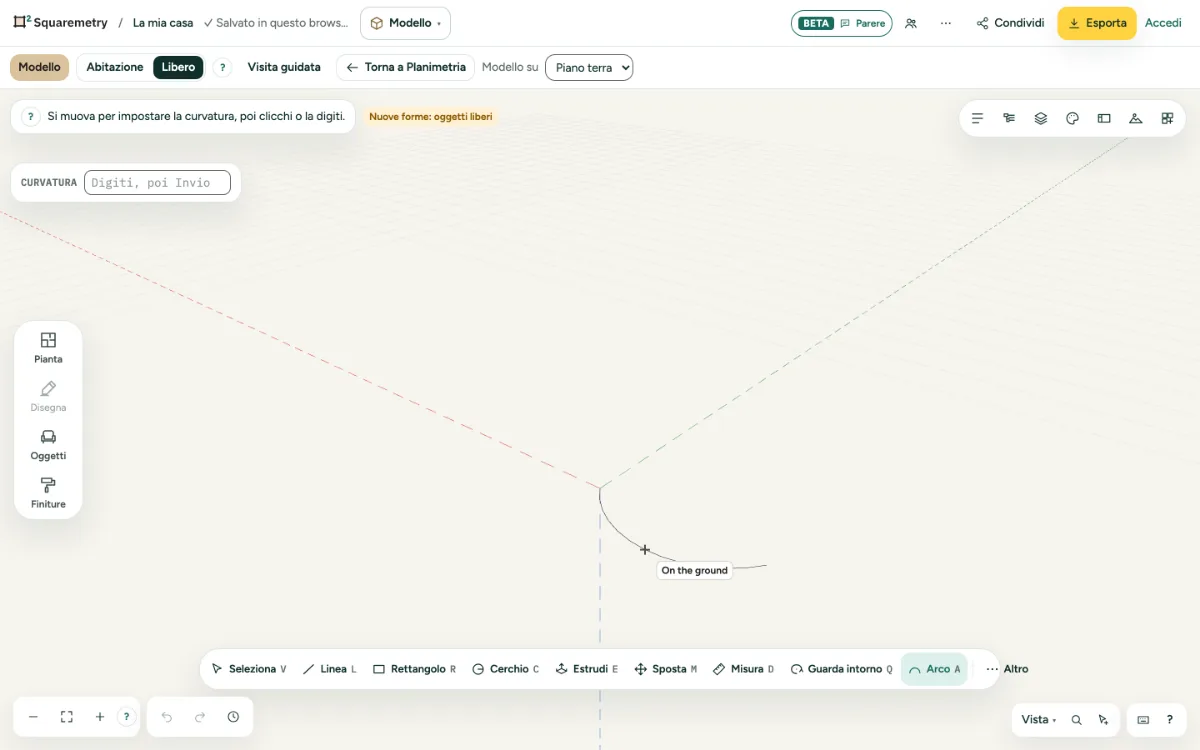Open the collaborators people icon

[911, 23]
